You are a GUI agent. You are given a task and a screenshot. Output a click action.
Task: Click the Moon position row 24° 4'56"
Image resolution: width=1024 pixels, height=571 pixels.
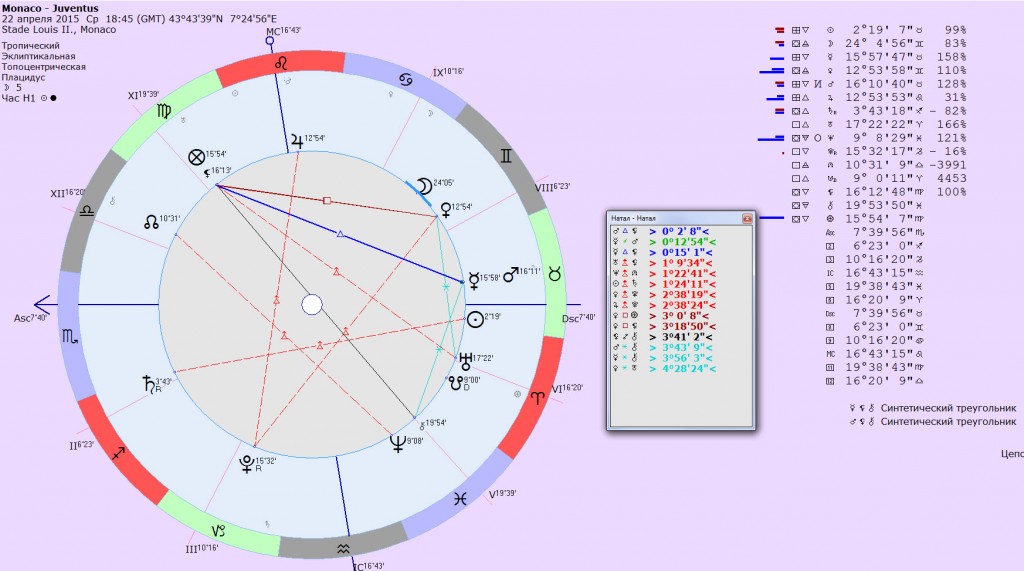click(x=870, y=44)
